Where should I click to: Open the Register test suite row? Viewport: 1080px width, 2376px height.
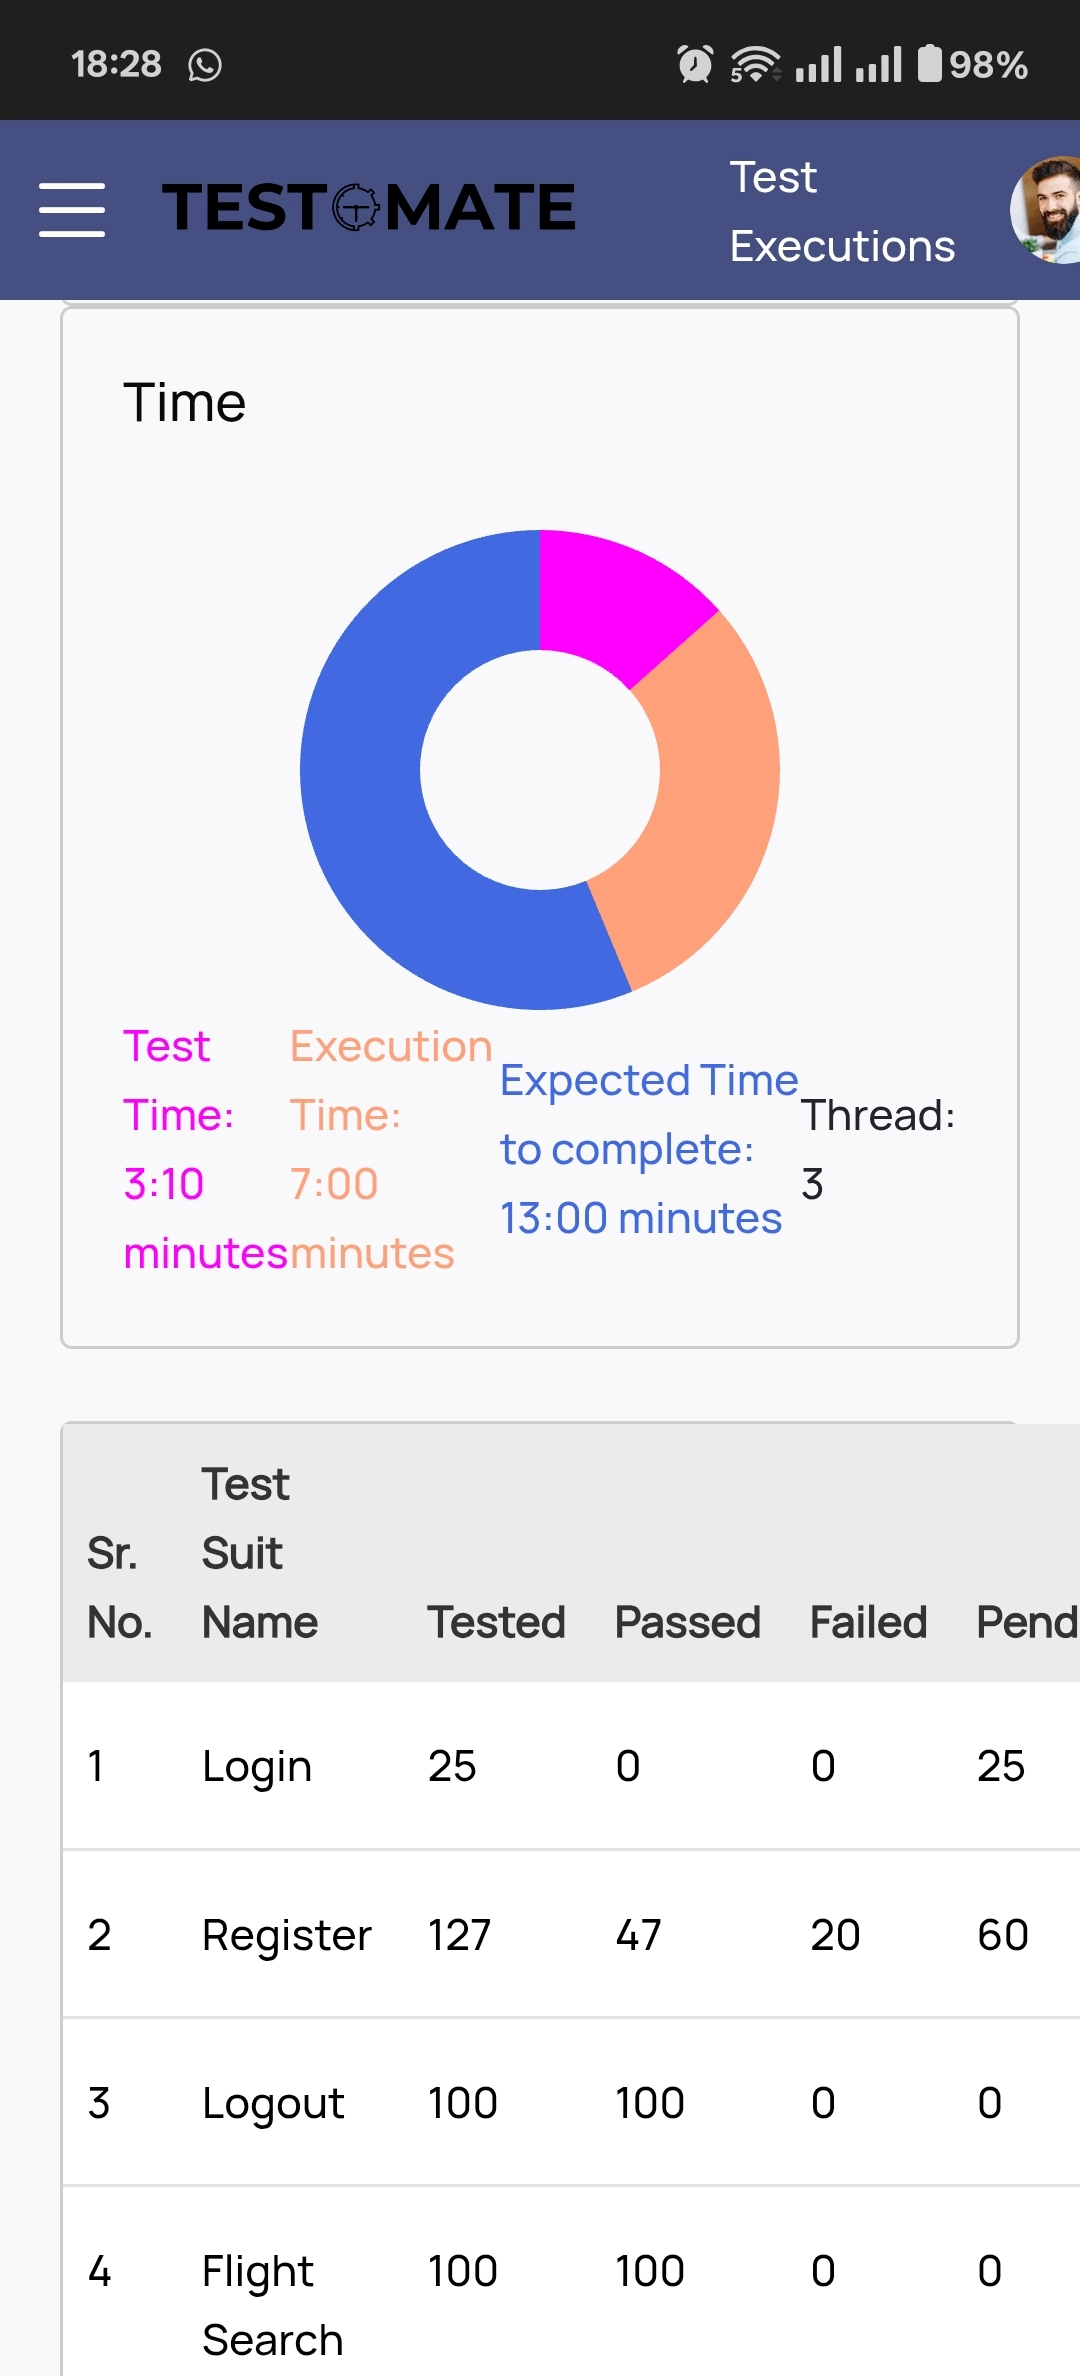tap(571, 1934)
